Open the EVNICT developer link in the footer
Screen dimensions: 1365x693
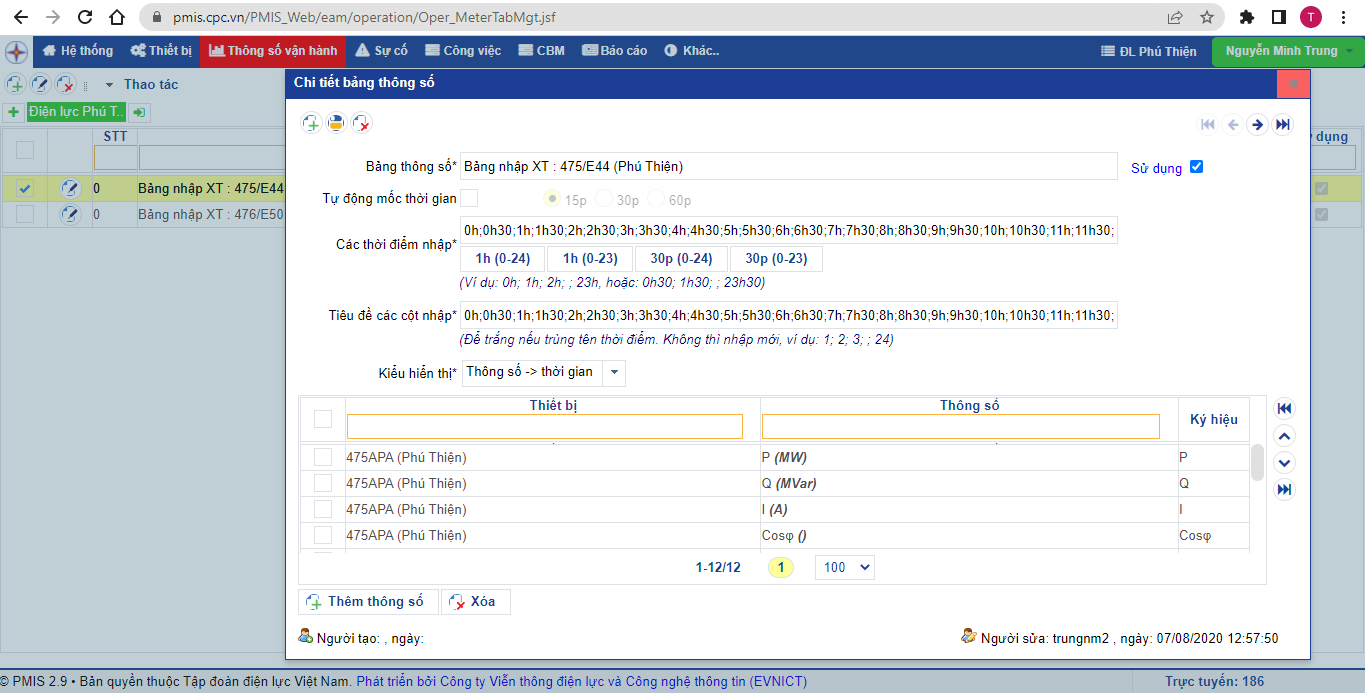(582, 682)
